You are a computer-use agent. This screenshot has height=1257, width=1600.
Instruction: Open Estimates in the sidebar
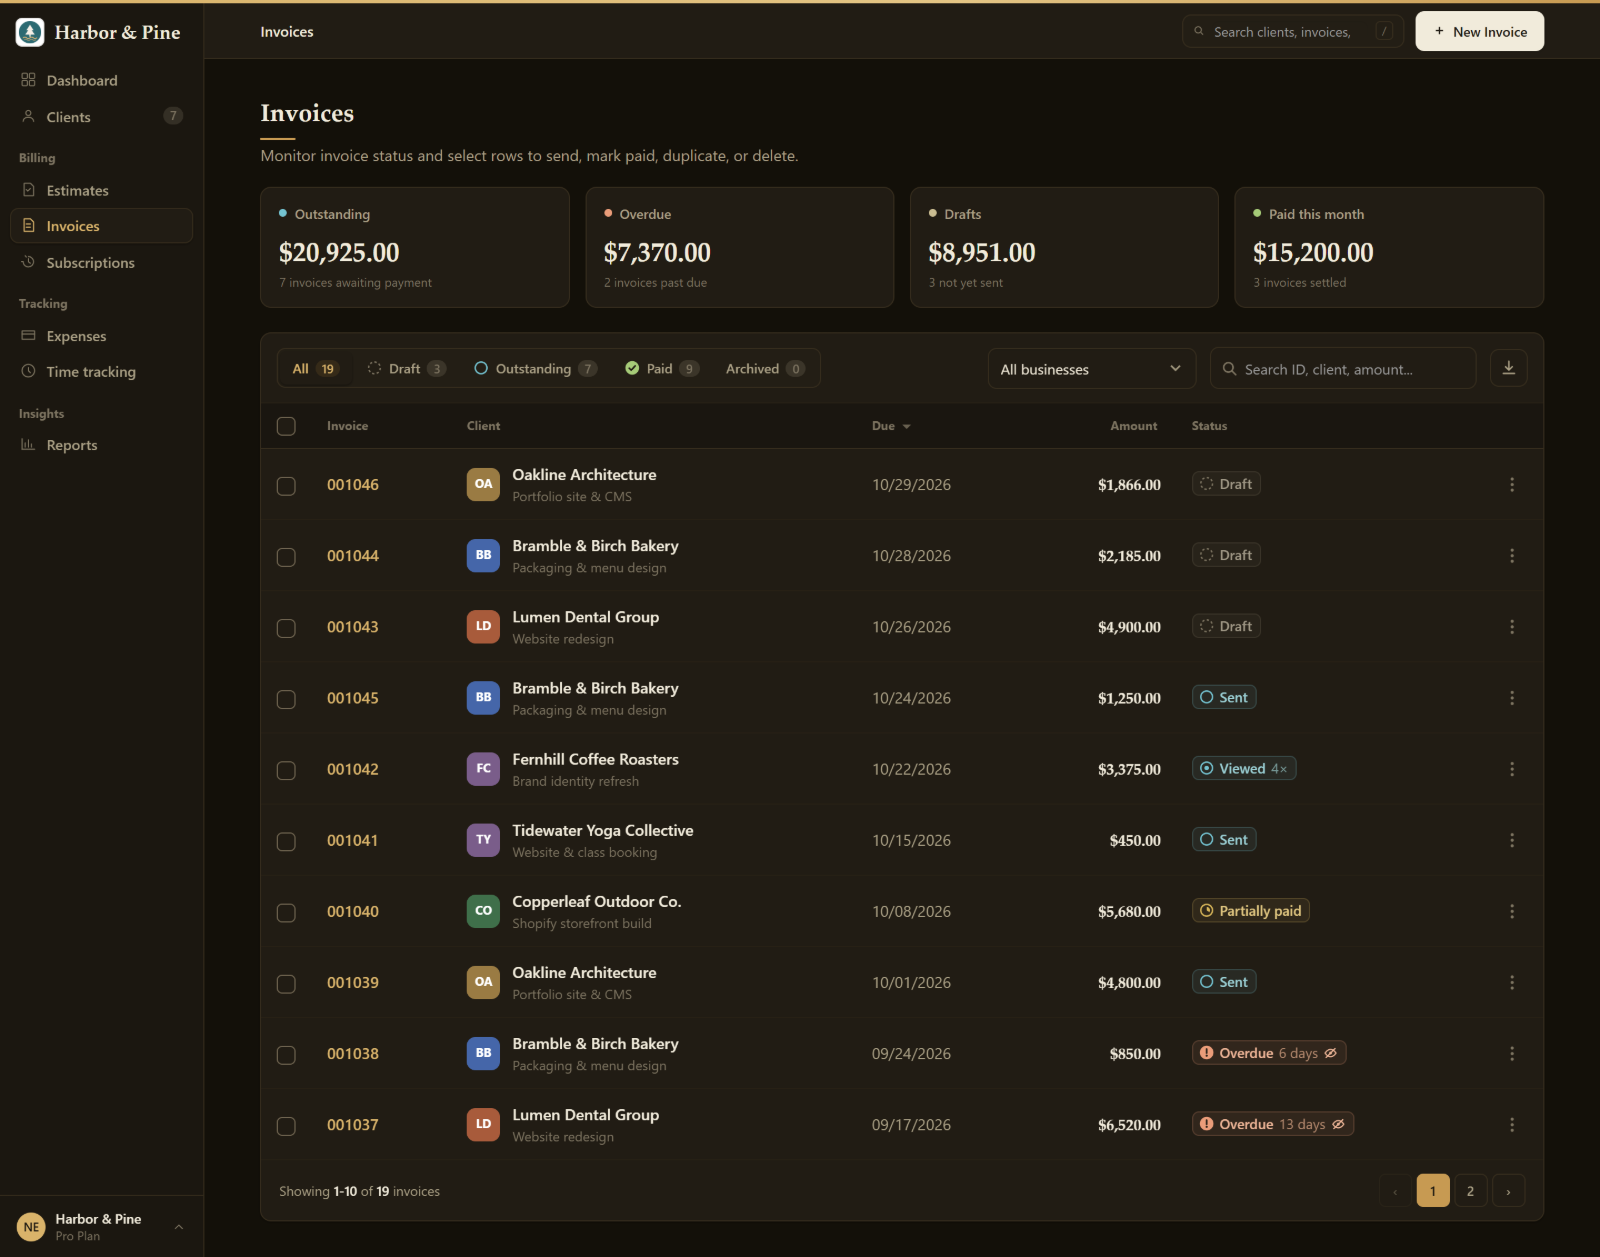[101, 190]
